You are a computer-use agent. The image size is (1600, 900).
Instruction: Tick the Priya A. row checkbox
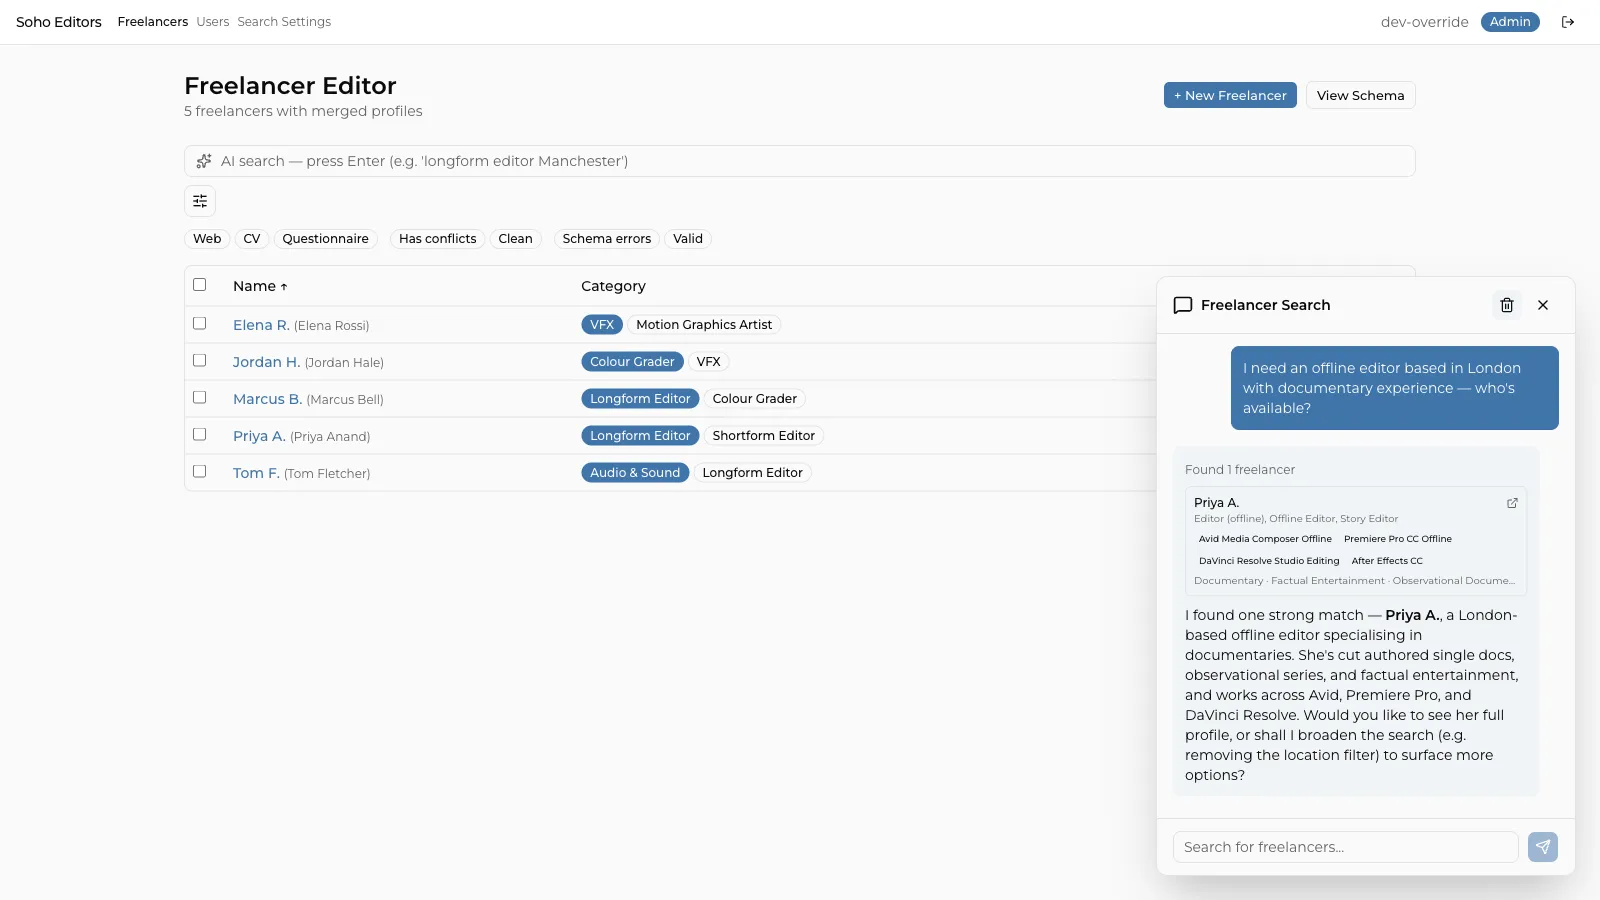pos(200,435)
